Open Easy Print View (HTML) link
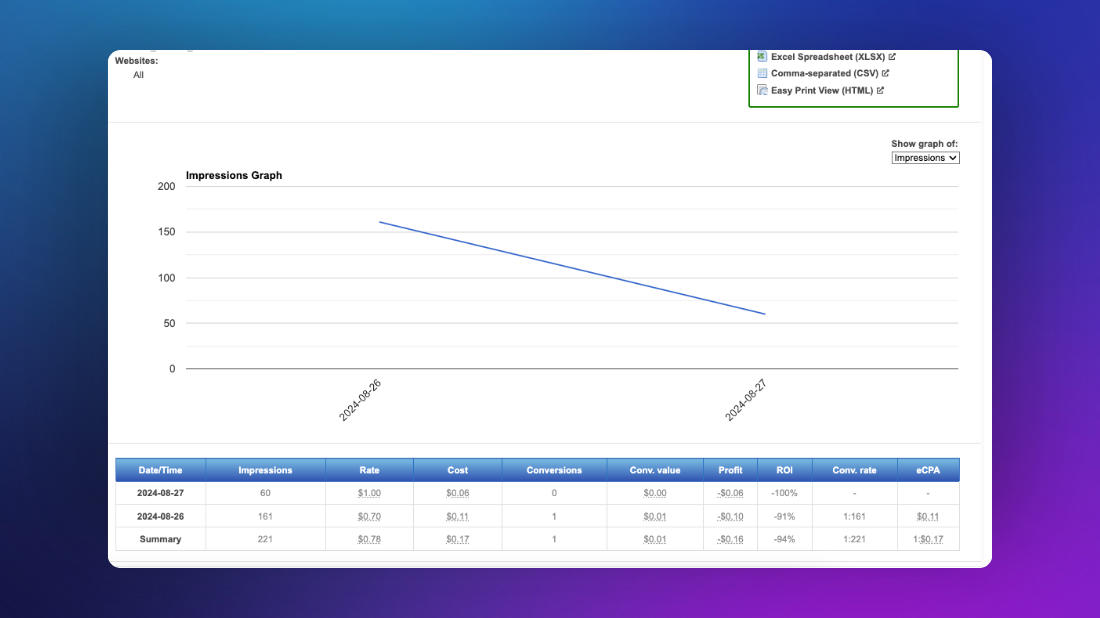The height and width of the screenshot is (618, 1100). [821, 90]
